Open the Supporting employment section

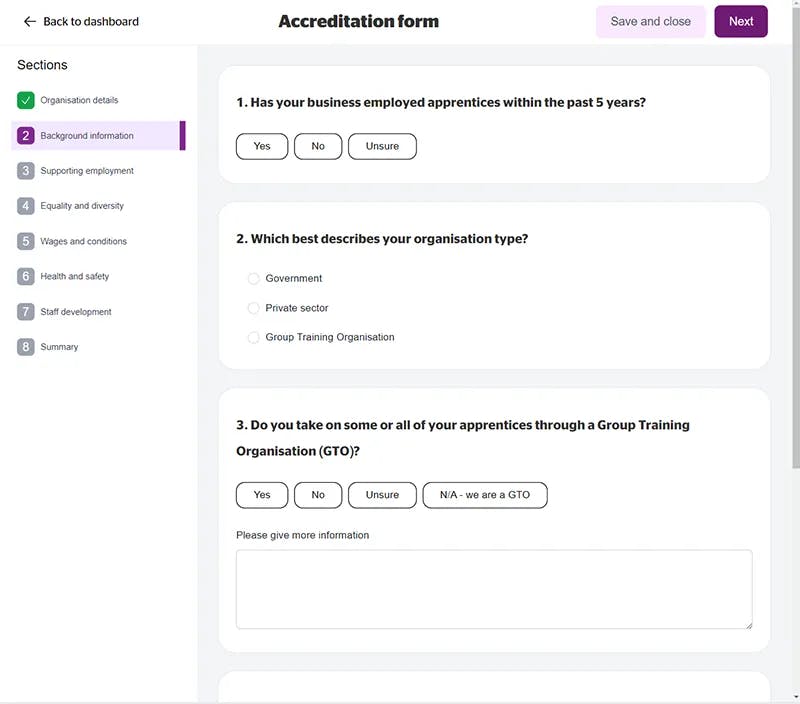tap(87, 171)
